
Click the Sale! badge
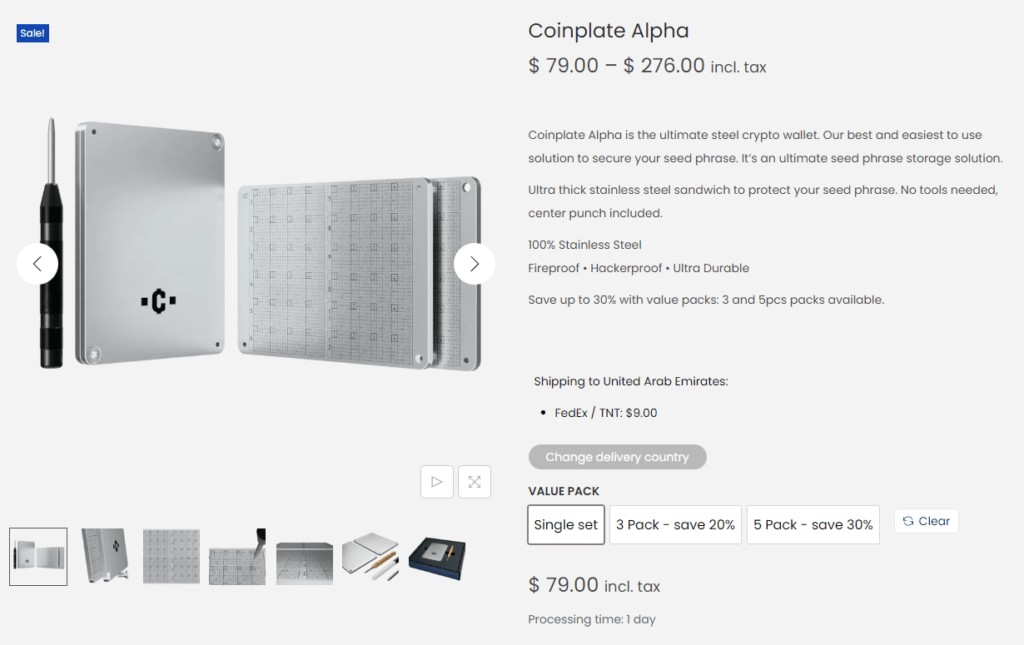click(33, 33)
